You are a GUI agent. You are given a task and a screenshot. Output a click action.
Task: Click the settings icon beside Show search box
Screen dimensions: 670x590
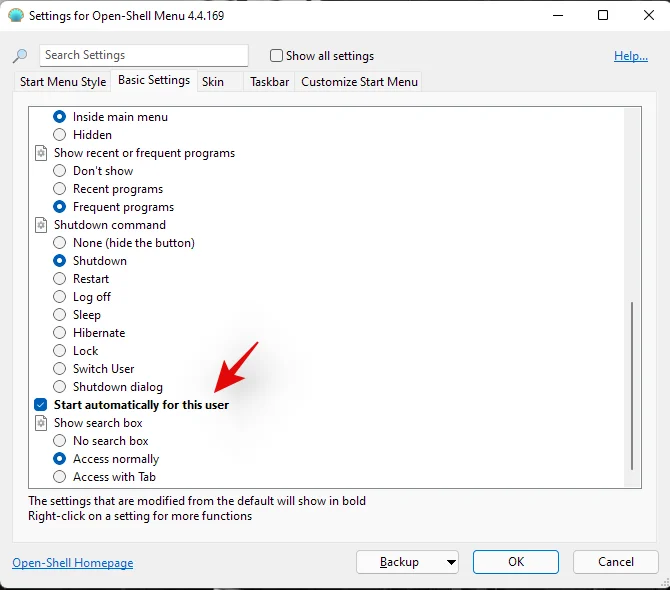[x=41, y=423]
